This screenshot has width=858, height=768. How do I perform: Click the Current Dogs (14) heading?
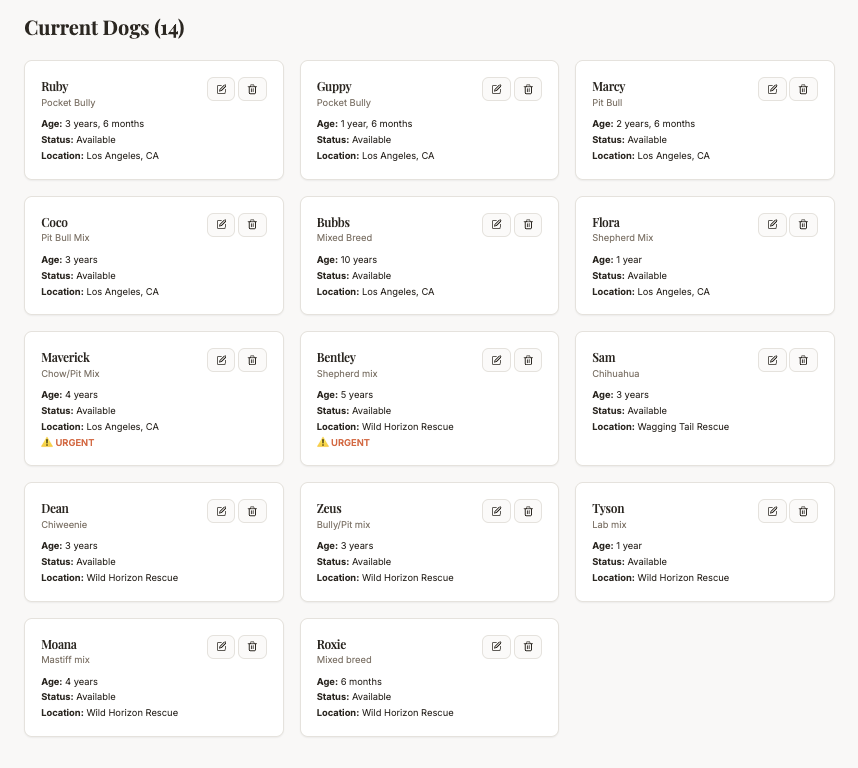point(104,28)
